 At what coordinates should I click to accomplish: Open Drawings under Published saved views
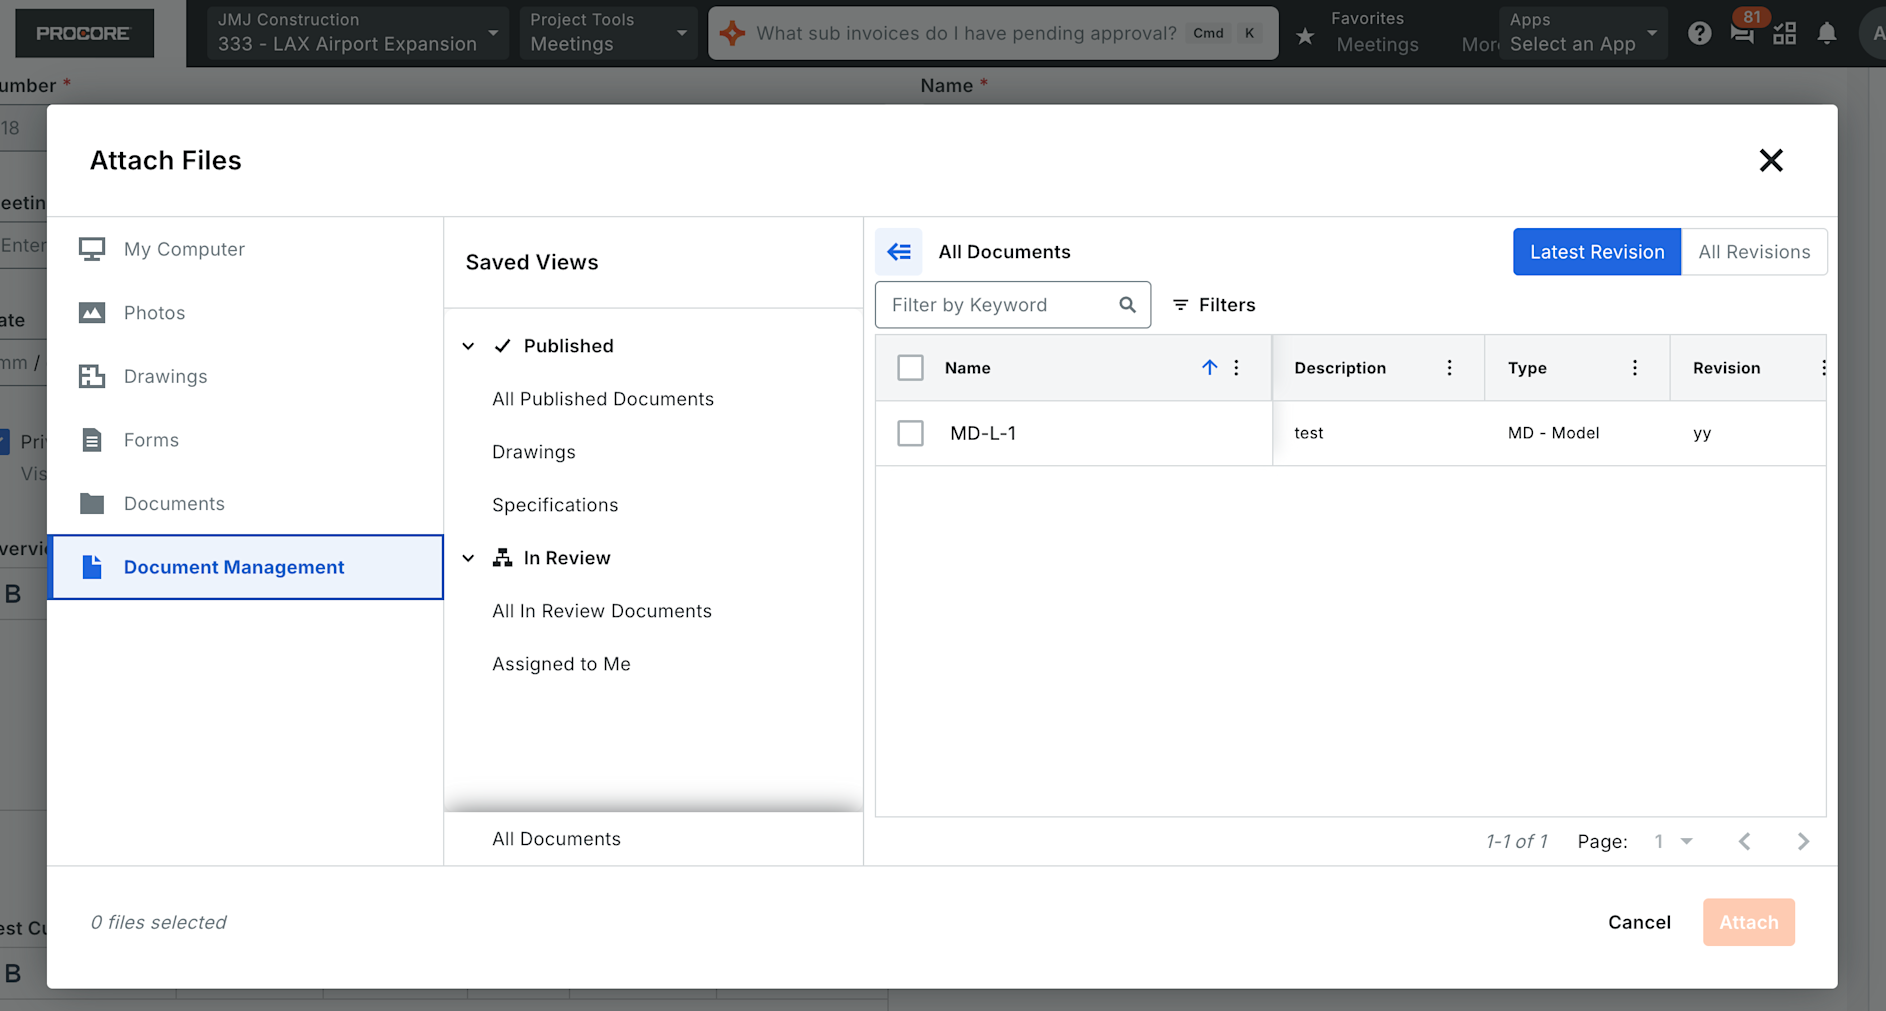[534, 452]
